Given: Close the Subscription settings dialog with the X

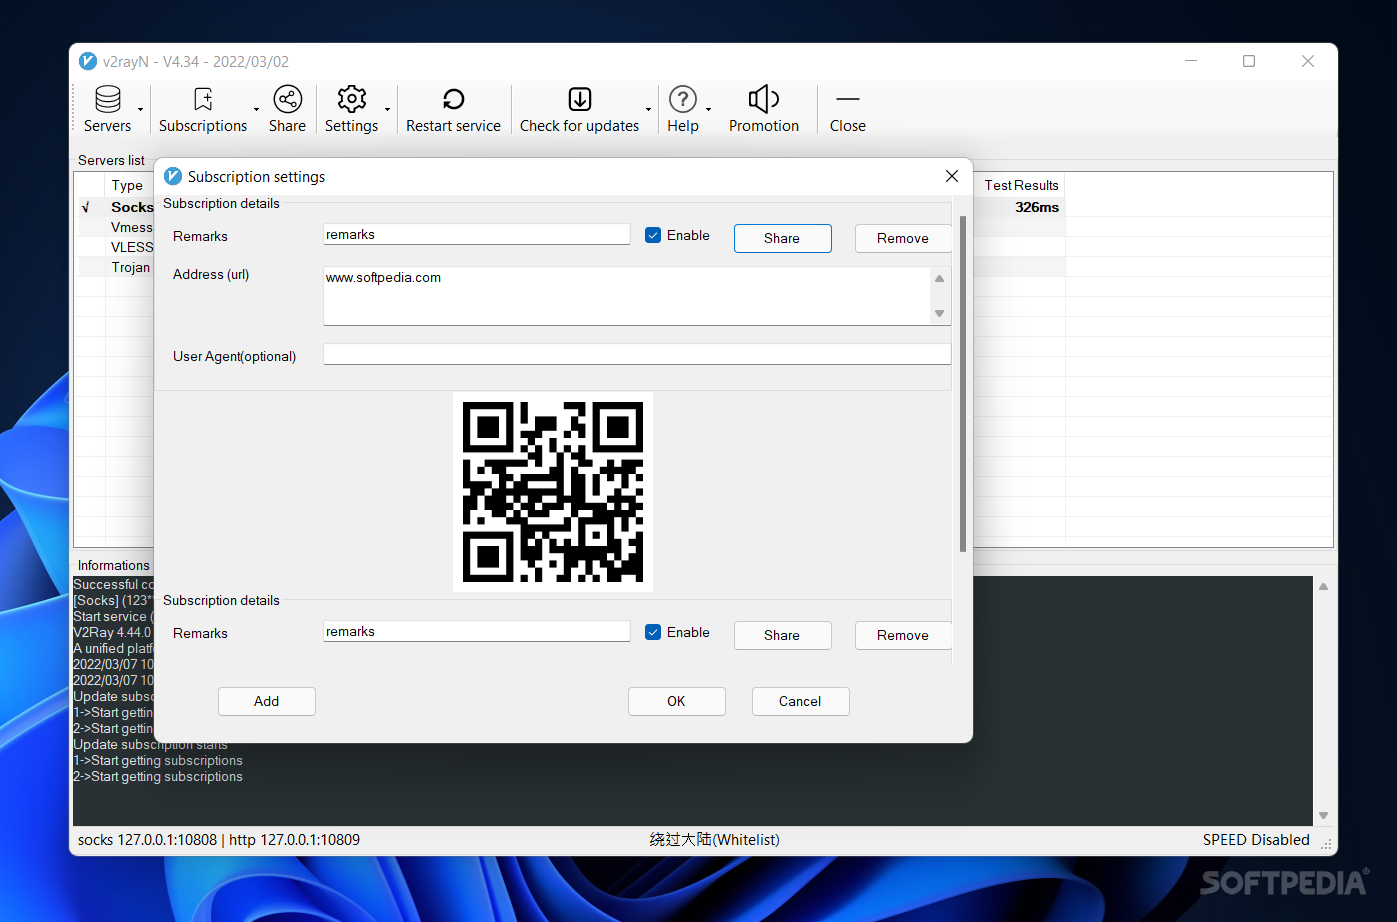Looking at the screenshot, I should (952, 176).
